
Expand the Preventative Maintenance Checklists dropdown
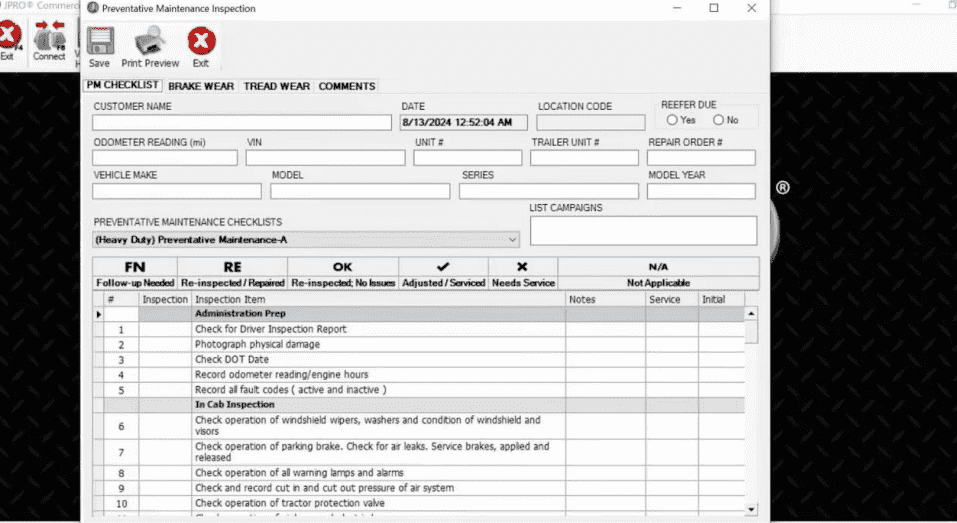513,240
